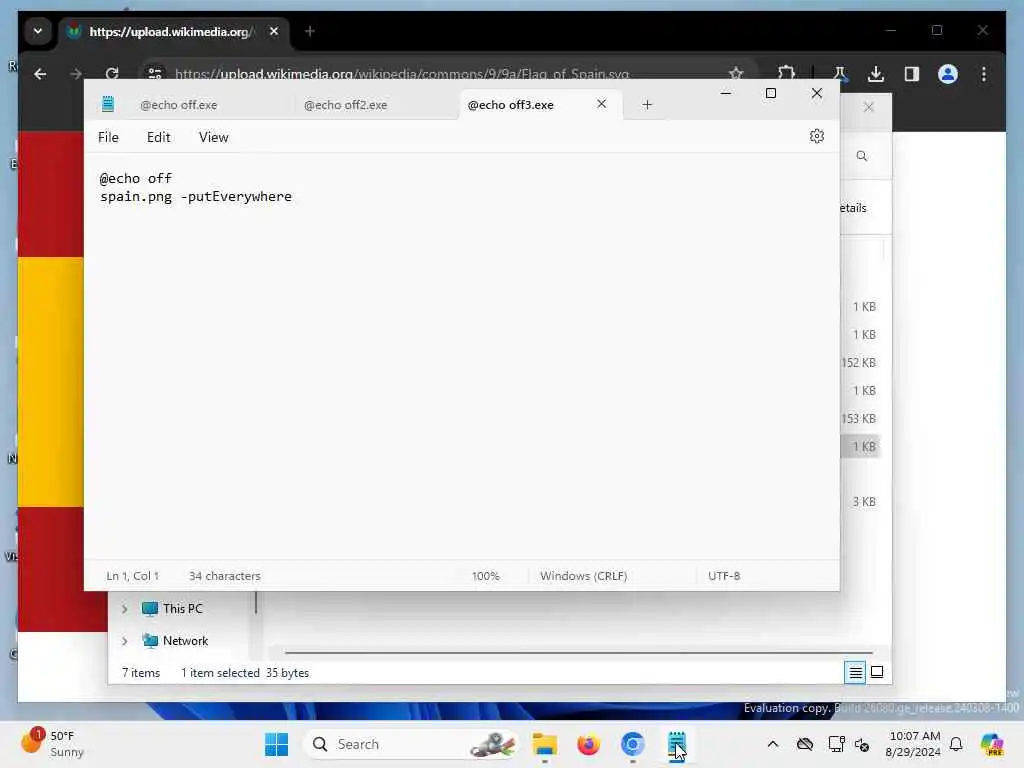
Task: Switch to the @echo off2.exe tab
Action: pyautogui.click(x=345, y=104)
